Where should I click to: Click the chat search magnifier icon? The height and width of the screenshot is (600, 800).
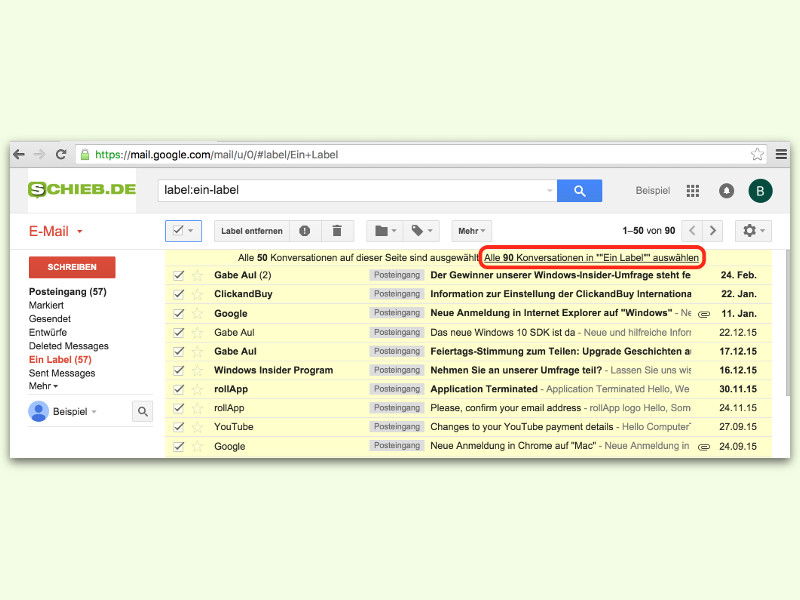click(142, 411)
